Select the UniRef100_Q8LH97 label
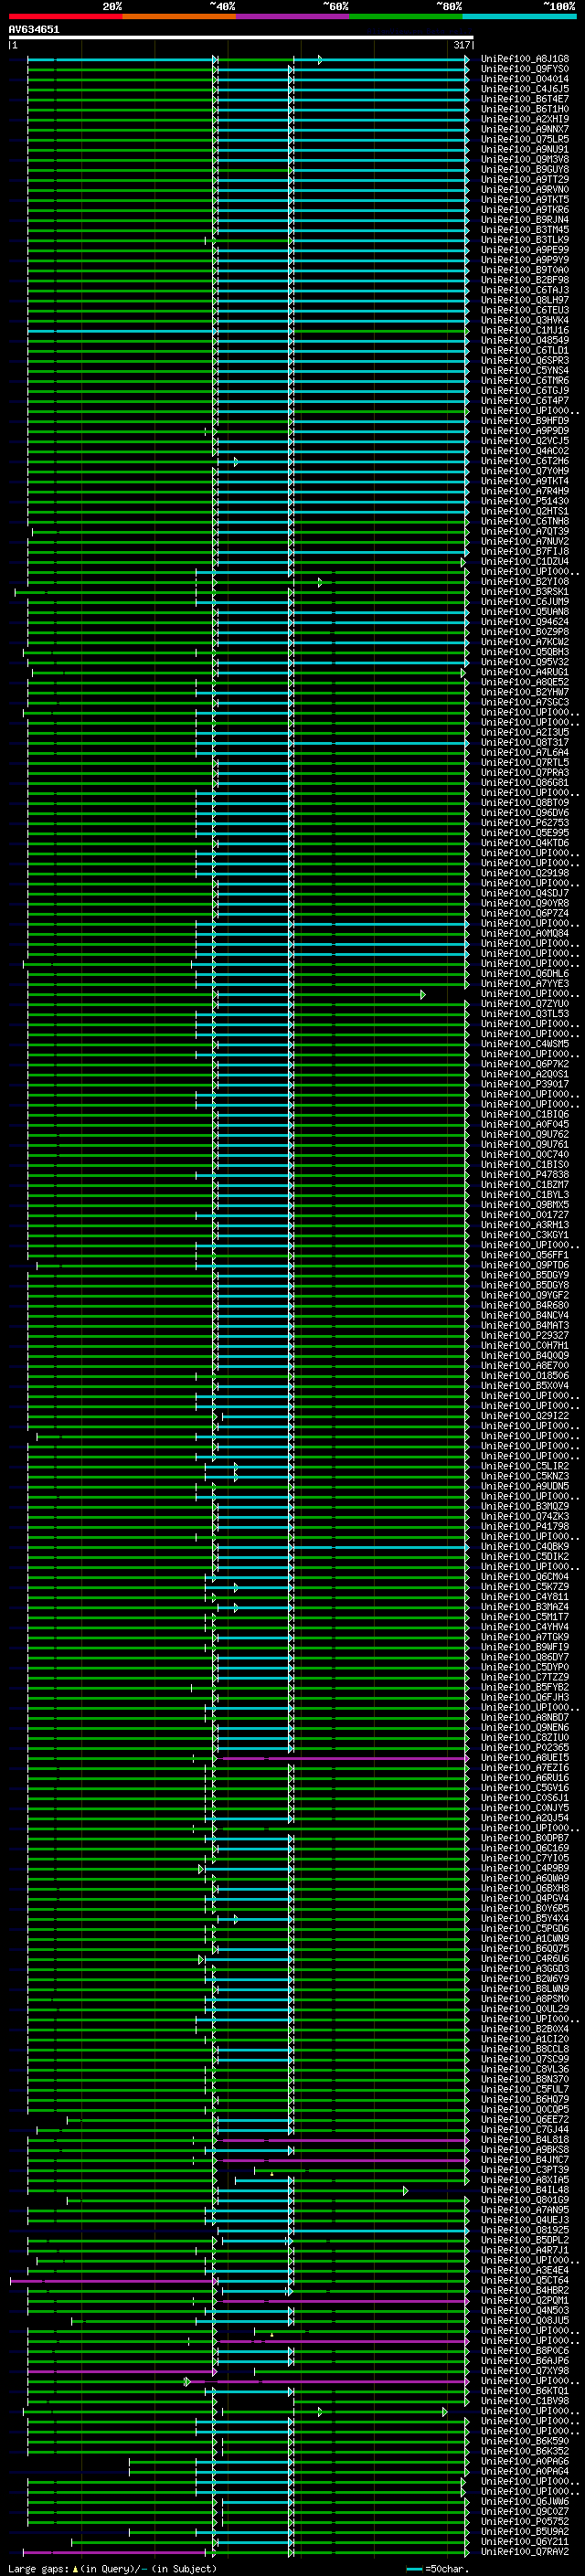 525,300
